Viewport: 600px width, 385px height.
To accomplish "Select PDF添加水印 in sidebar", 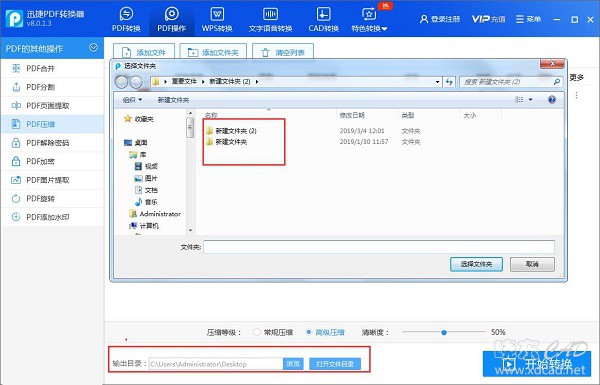I will click(x=52, y=217).
